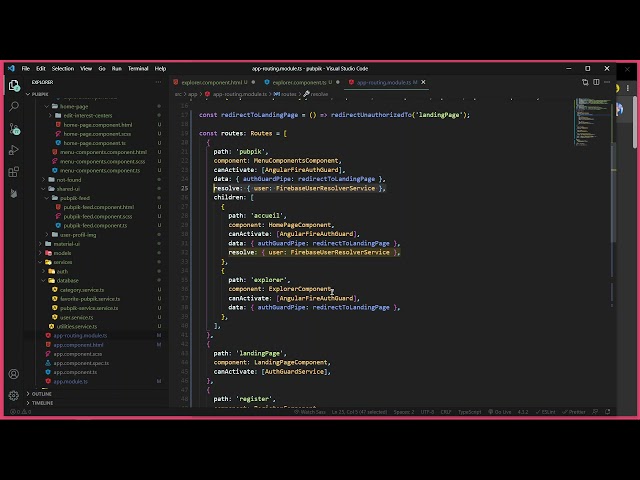Open the Extensions view
Viewport: 640px width, 480px height.
(14, 172)
